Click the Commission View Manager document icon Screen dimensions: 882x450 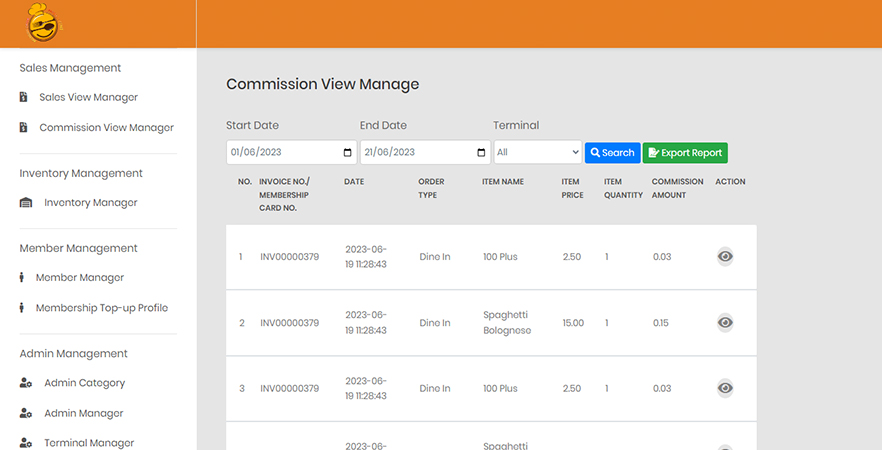(x=24, y=127)
